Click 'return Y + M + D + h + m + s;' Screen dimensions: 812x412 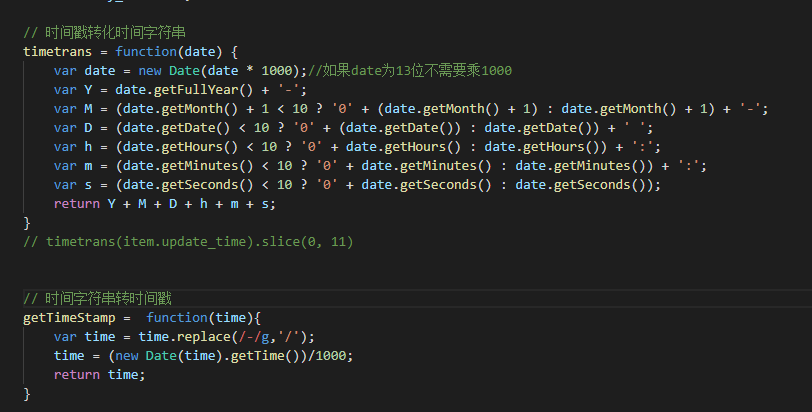[x=165, y=204]
